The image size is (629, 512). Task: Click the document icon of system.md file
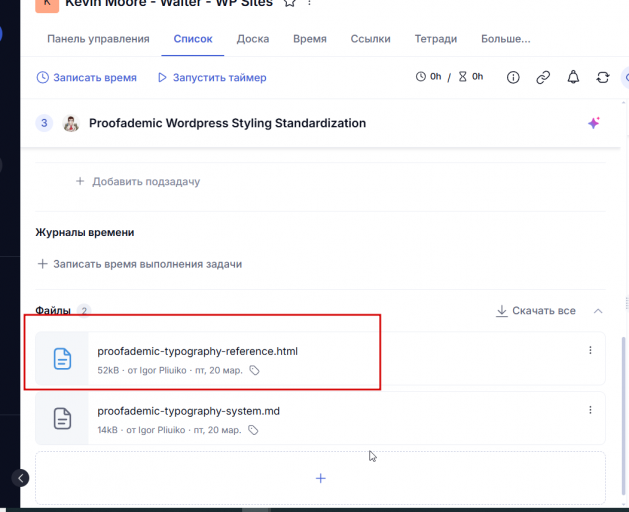coord(62,419)
